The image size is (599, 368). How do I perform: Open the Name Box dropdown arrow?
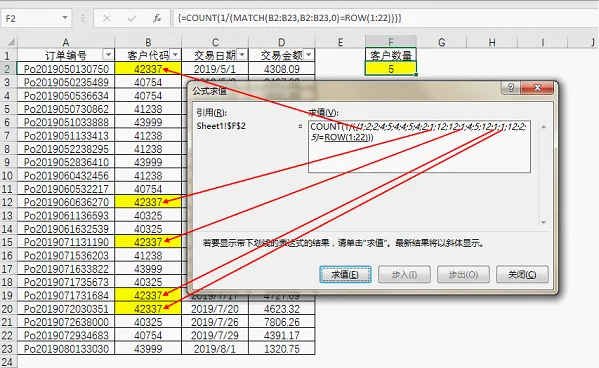(x=65, y=18)
